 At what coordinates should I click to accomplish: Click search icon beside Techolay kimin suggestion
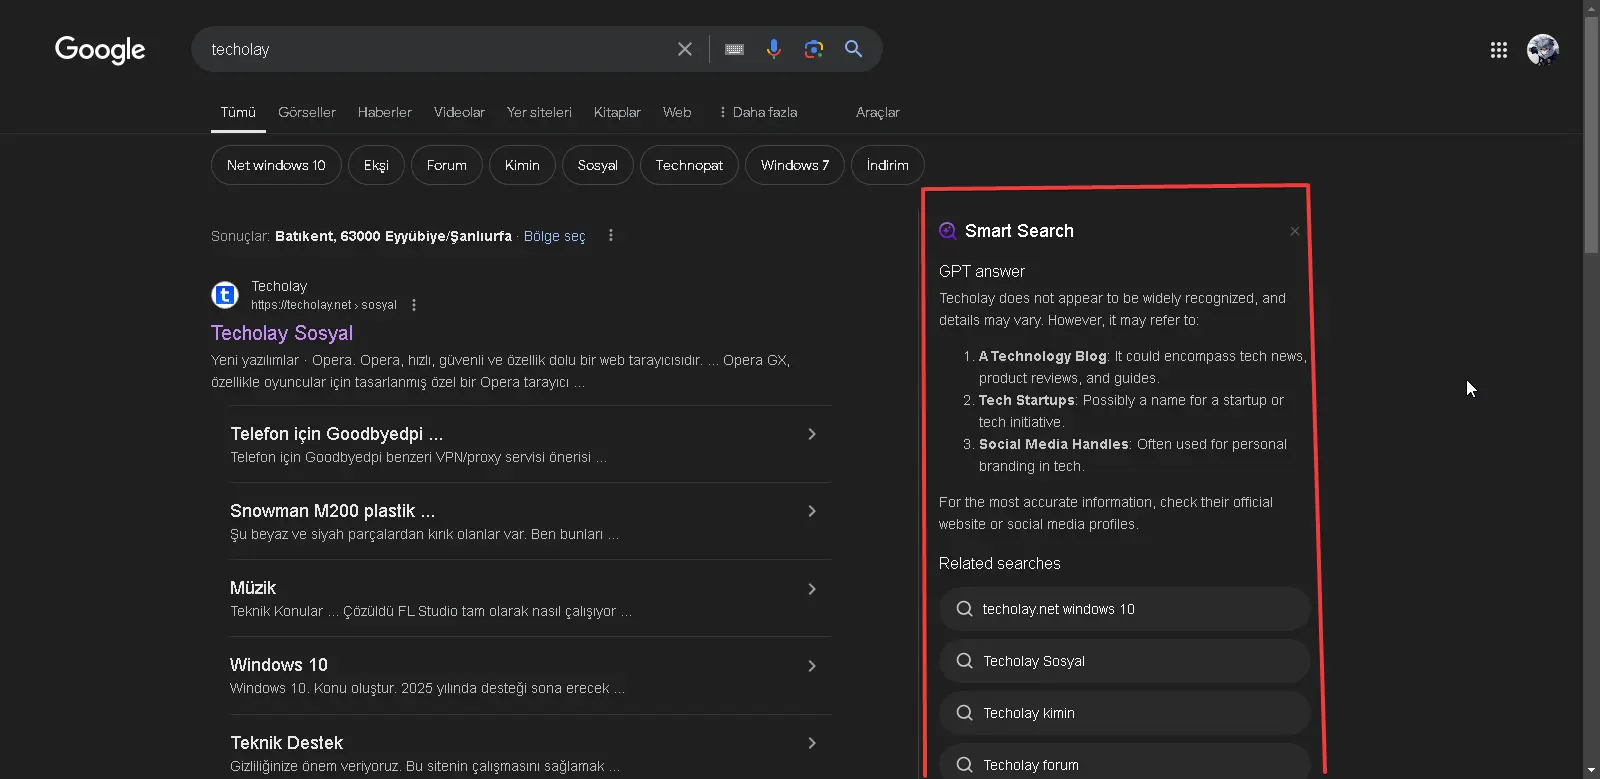[x=964, y=713]
